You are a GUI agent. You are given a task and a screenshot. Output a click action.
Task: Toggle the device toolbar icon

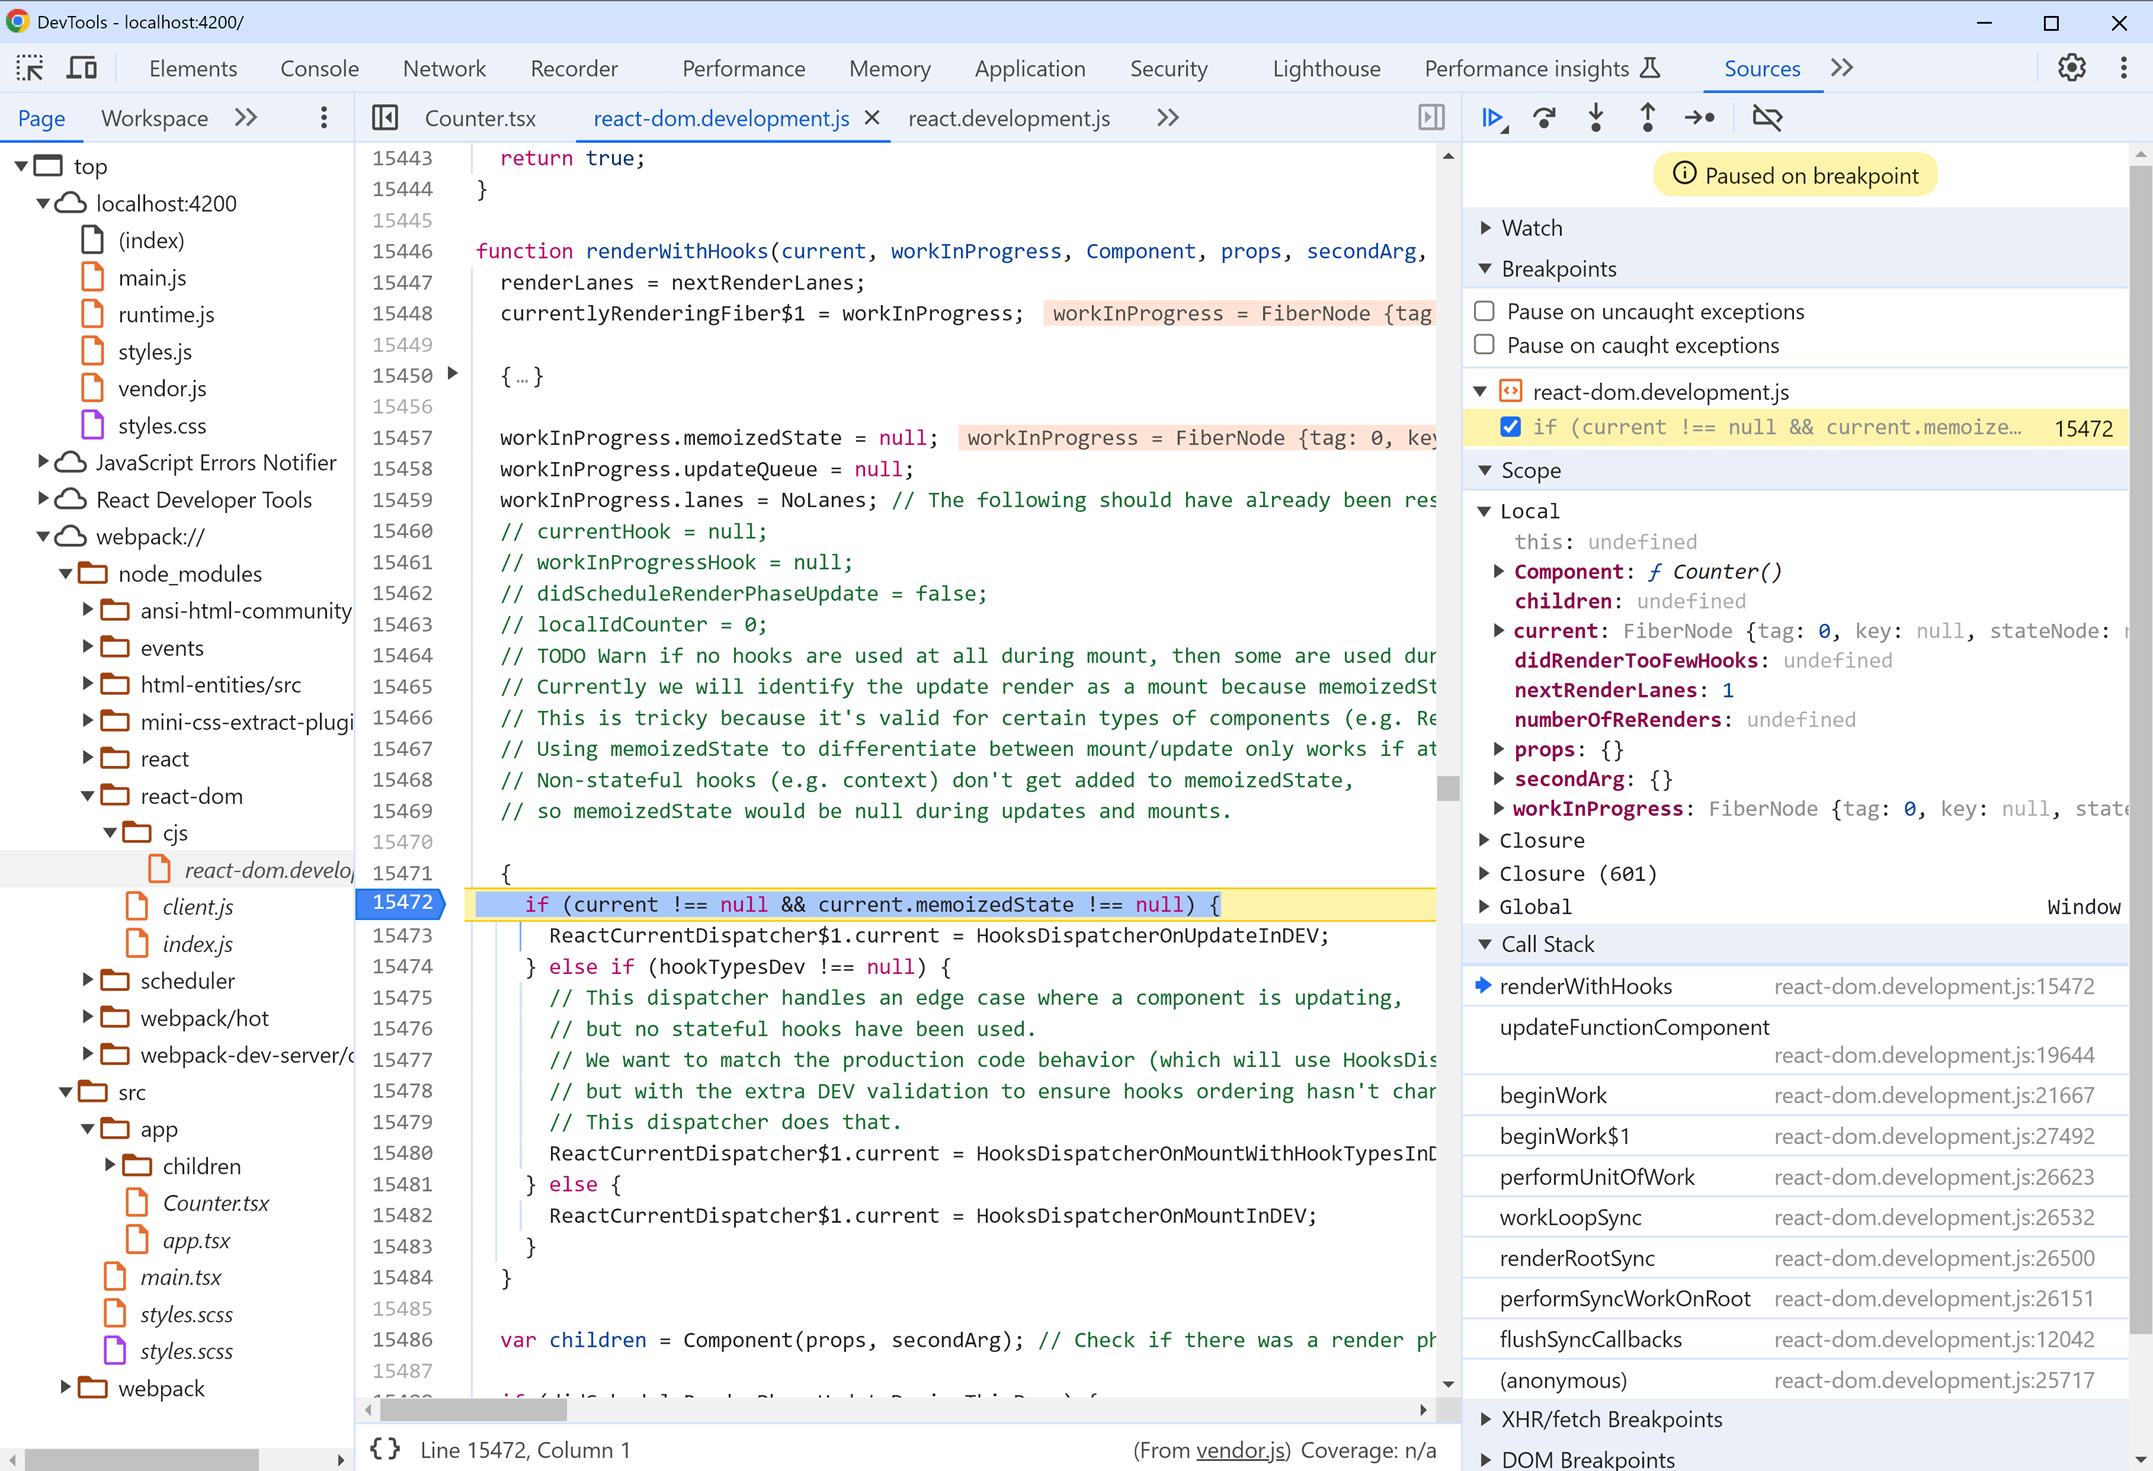pyautogui.click(x=82, y=68)
